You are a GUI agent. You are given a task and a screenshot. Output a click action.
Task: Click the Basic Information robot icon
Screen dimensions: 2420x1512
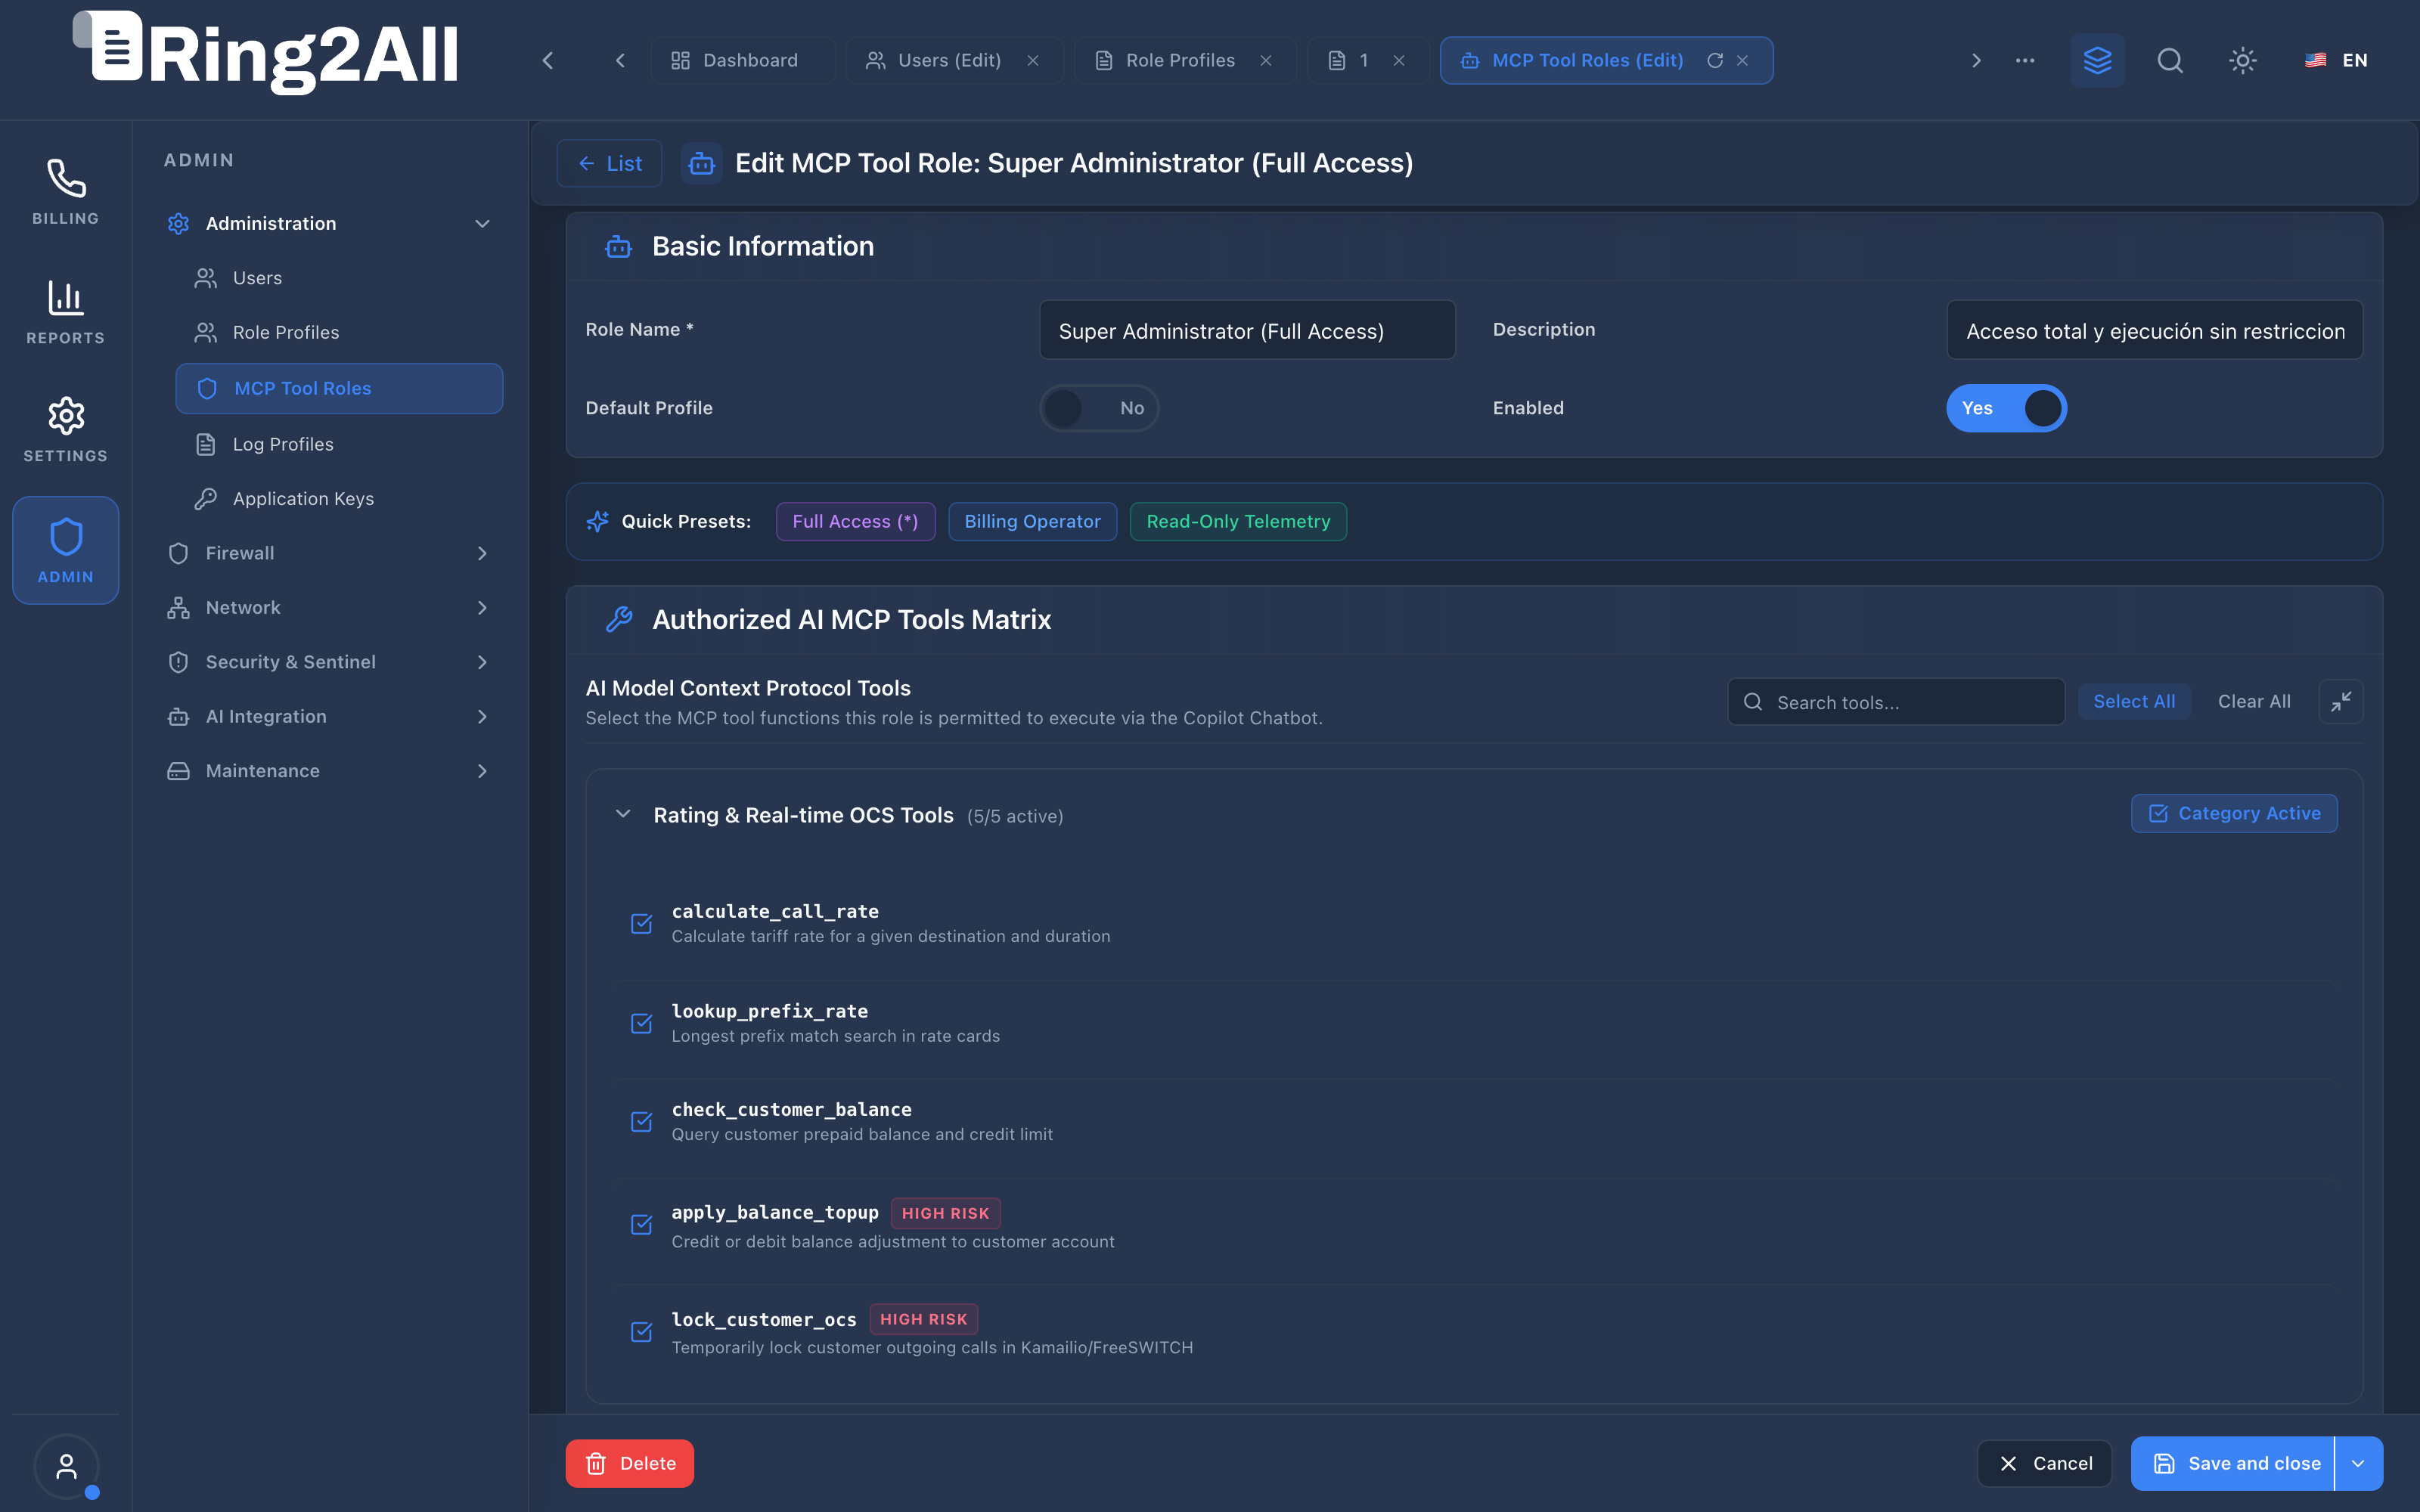(x=619, y=246)
